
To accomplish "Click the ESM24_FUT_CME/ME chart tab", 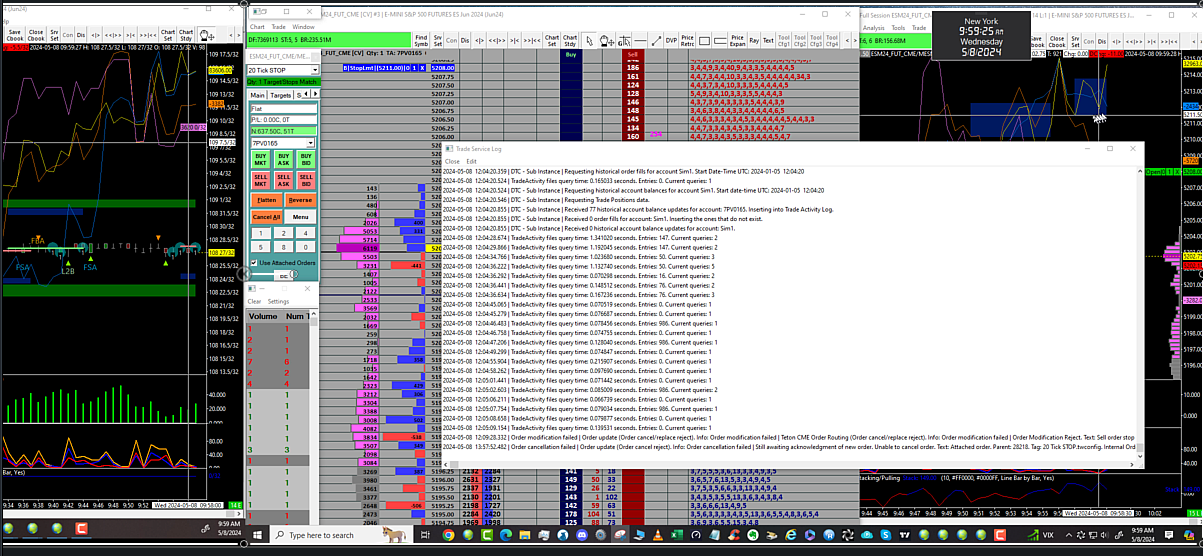I will (x=283, y=56).
